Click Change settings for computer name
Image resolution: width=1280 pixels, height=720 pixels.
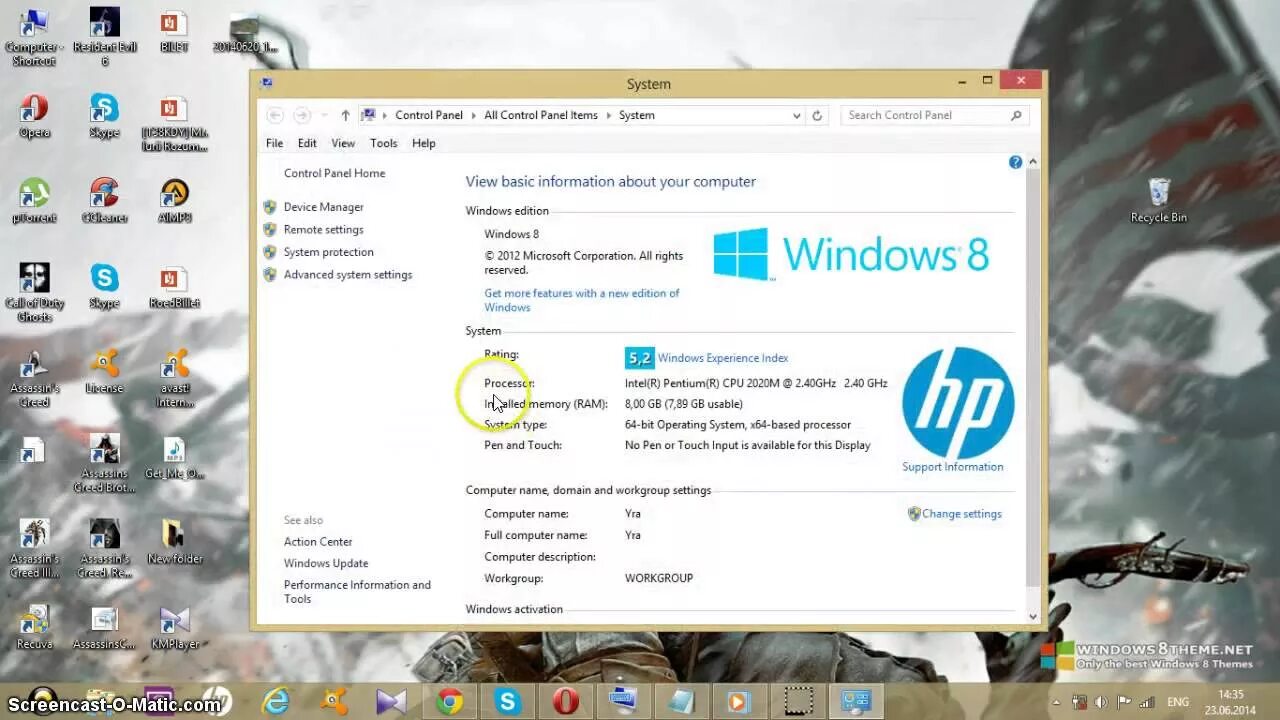(961, 514)
